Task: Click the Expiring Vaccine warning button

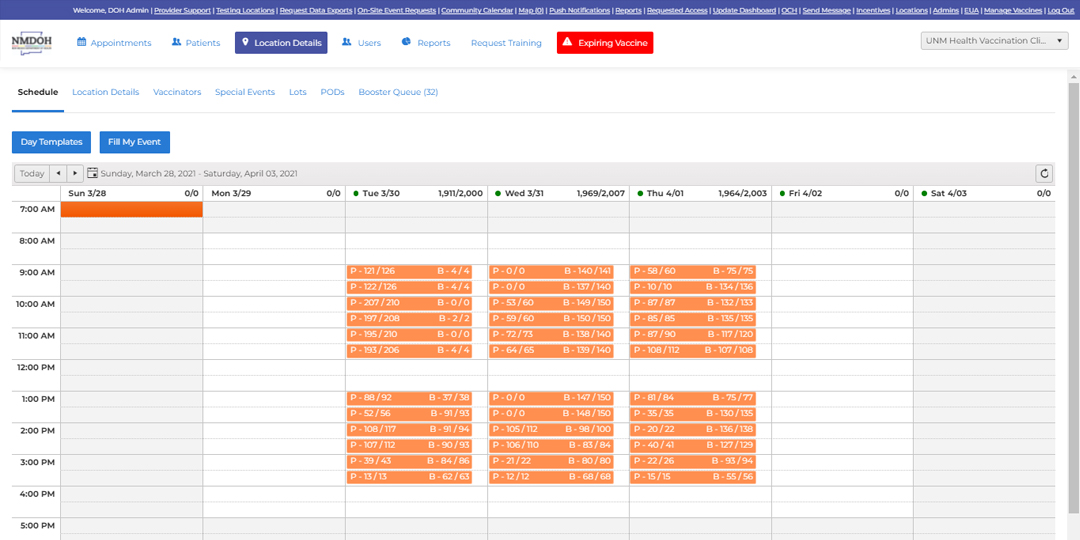Action: [x=604, y=43]
